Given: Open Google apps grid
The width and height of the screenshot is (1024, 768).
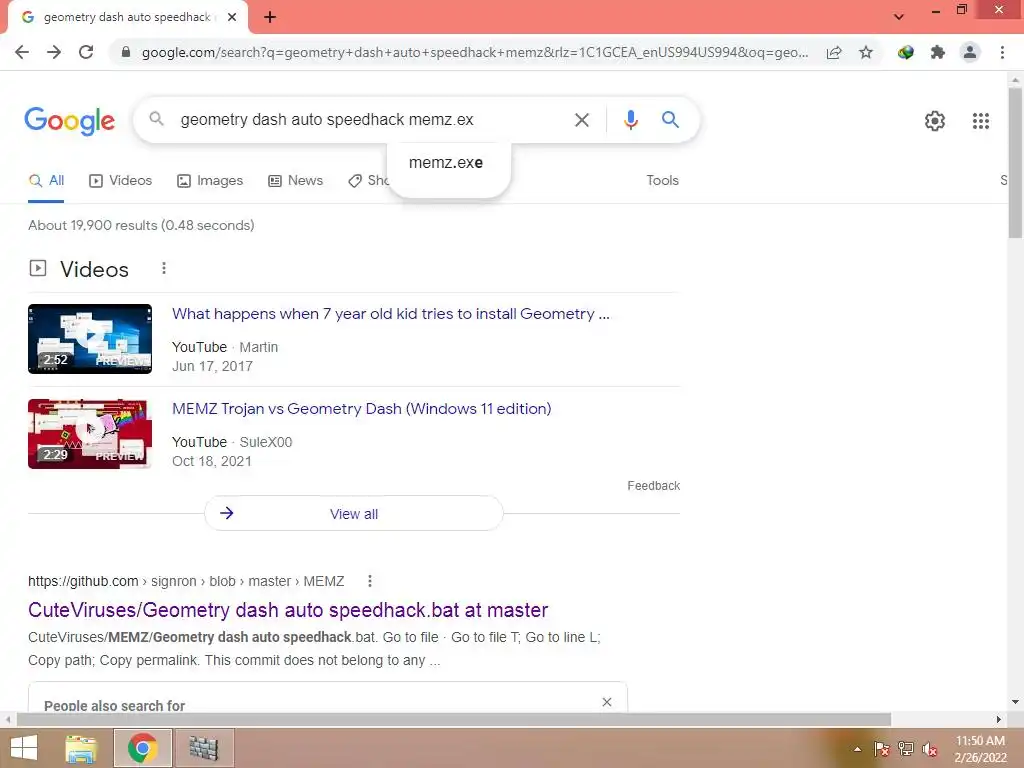Looking at the screenshot, I should (x=980, y=121).
